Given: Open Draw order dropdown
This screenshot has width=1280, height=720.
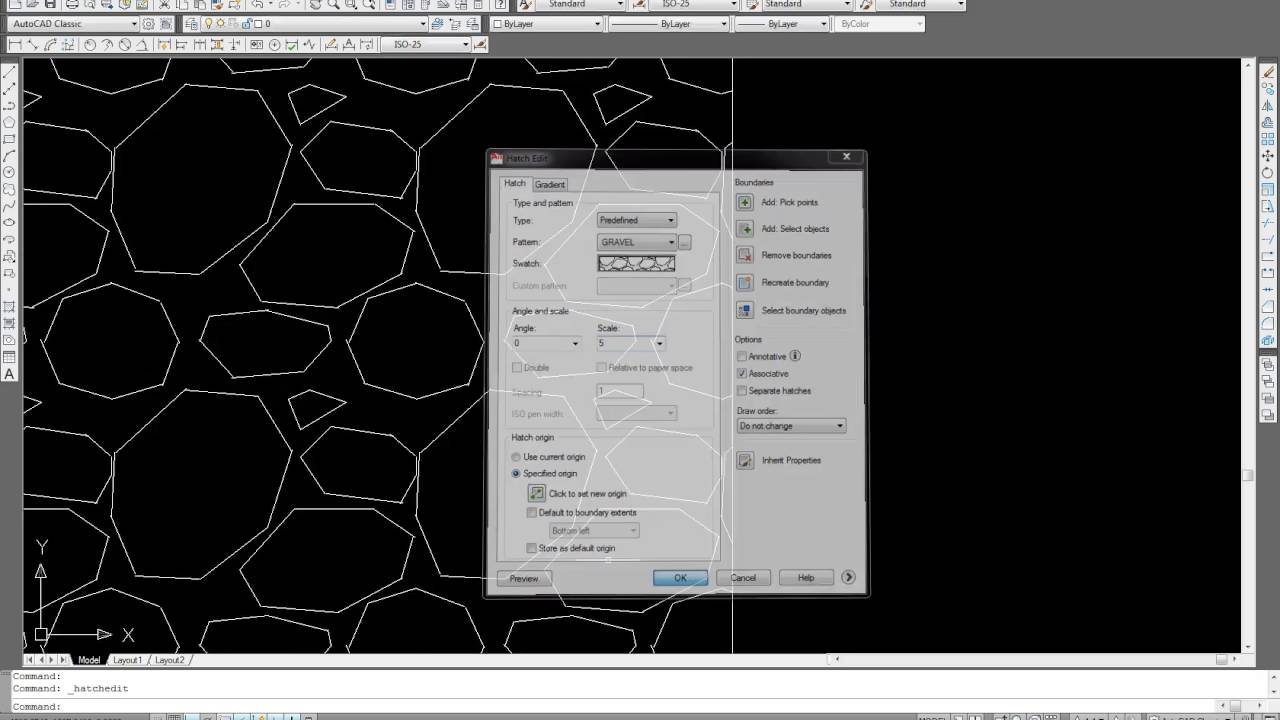Looking at the screenshot, I should (x=791, y=426).
